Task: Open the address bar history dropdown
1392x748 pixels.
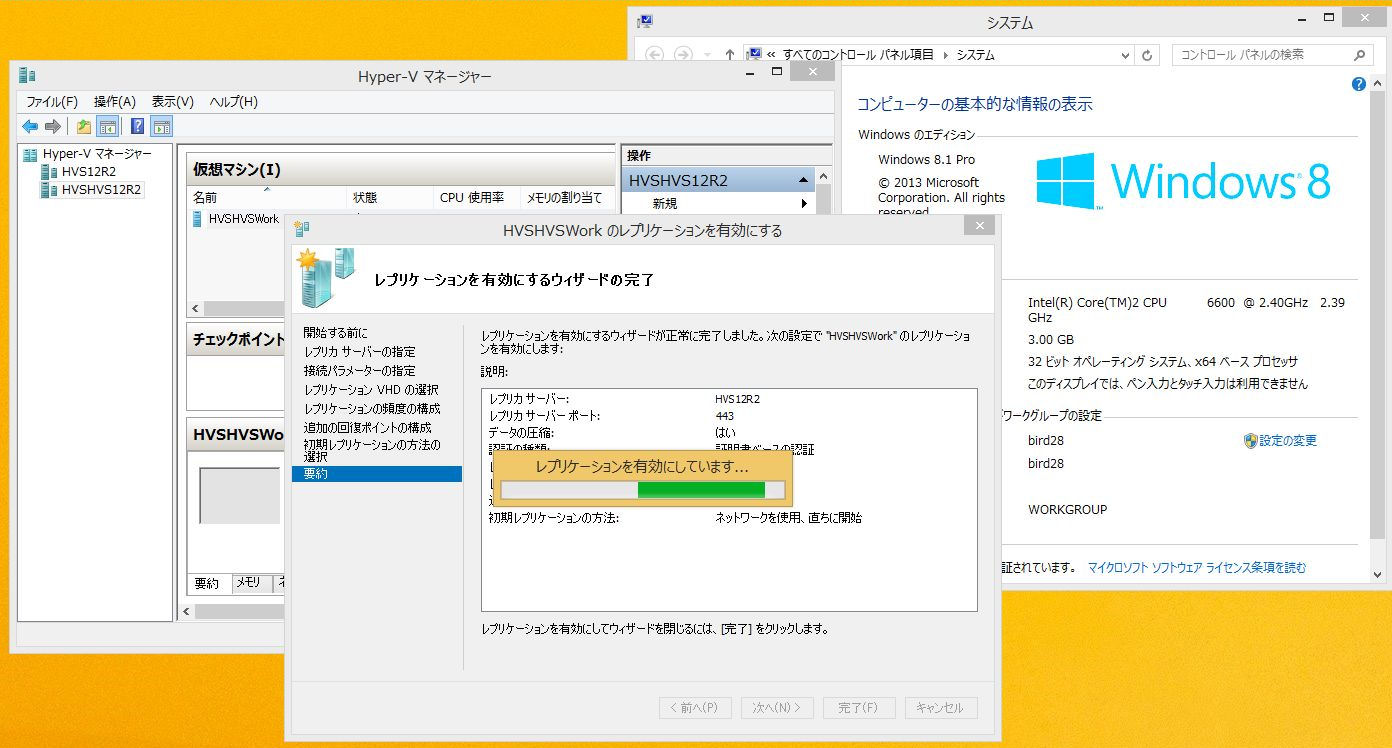Action: click(x=1125, y=55)
